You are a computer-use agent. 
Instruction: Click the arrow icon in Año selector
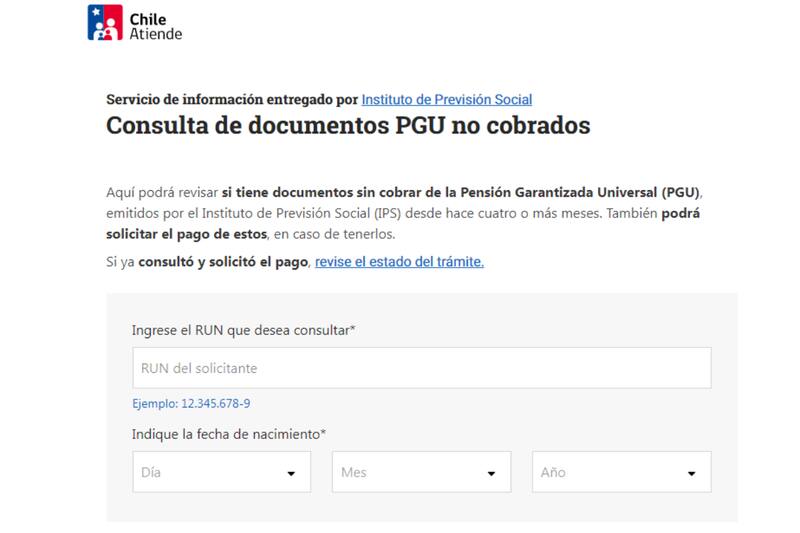tap(691, 473)
